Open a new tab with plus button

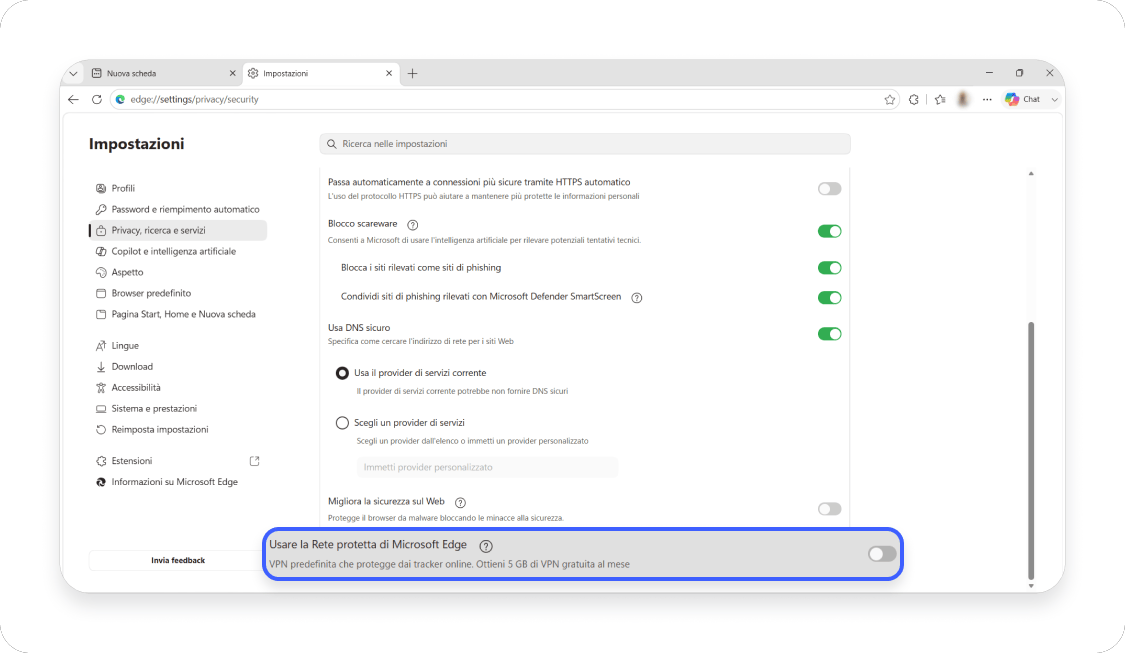(x=413, y=73)
